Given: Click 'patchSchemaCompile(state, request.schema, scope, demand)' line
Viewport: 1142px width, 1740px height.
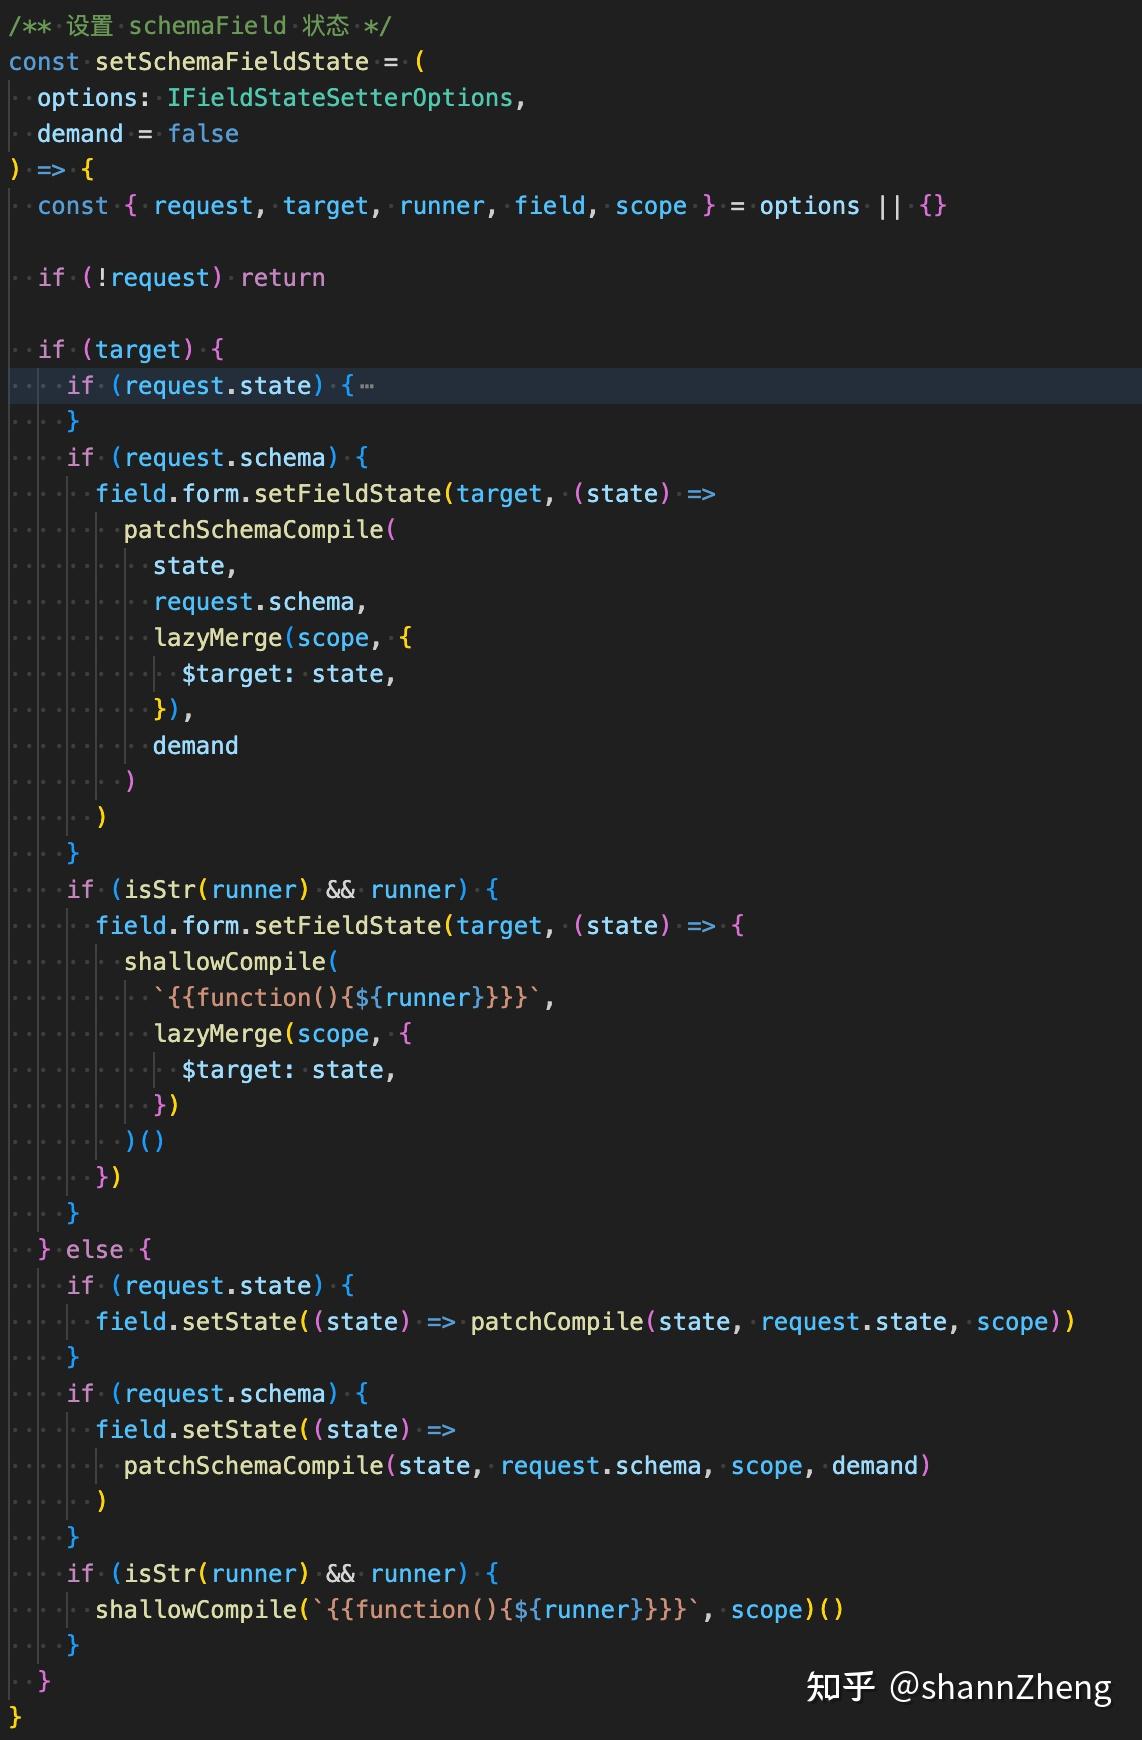Looking at the screenshot, I should (x=527, y=1466).
